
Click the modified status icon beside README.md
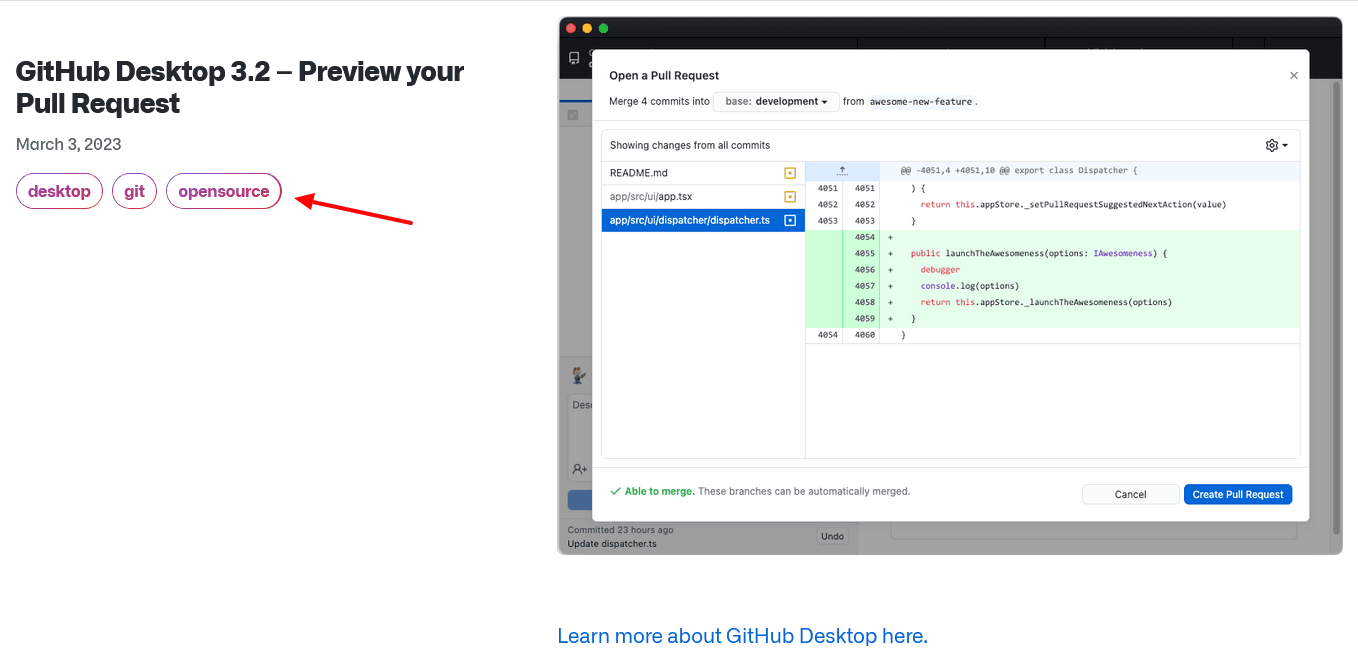pyautogui.click(x=790, y=173)
